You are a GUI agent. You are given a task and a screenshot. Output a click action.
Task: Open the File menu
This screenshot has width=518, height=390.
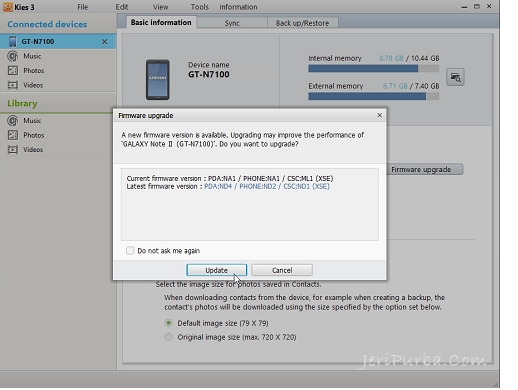pos(83,7)
